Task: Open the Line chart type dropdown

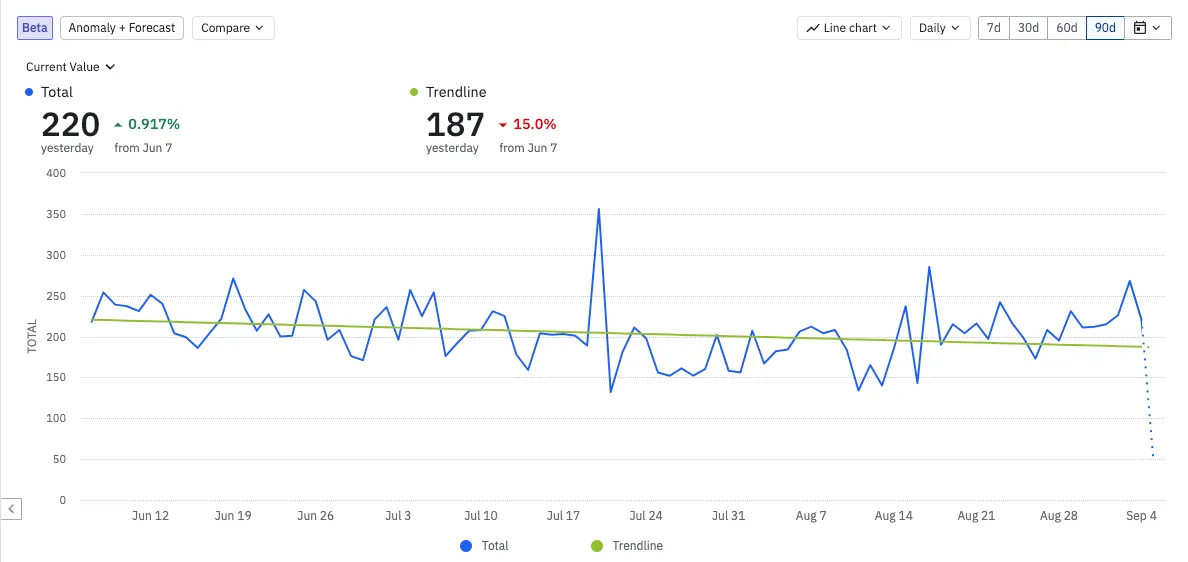Action: point(849,28)
